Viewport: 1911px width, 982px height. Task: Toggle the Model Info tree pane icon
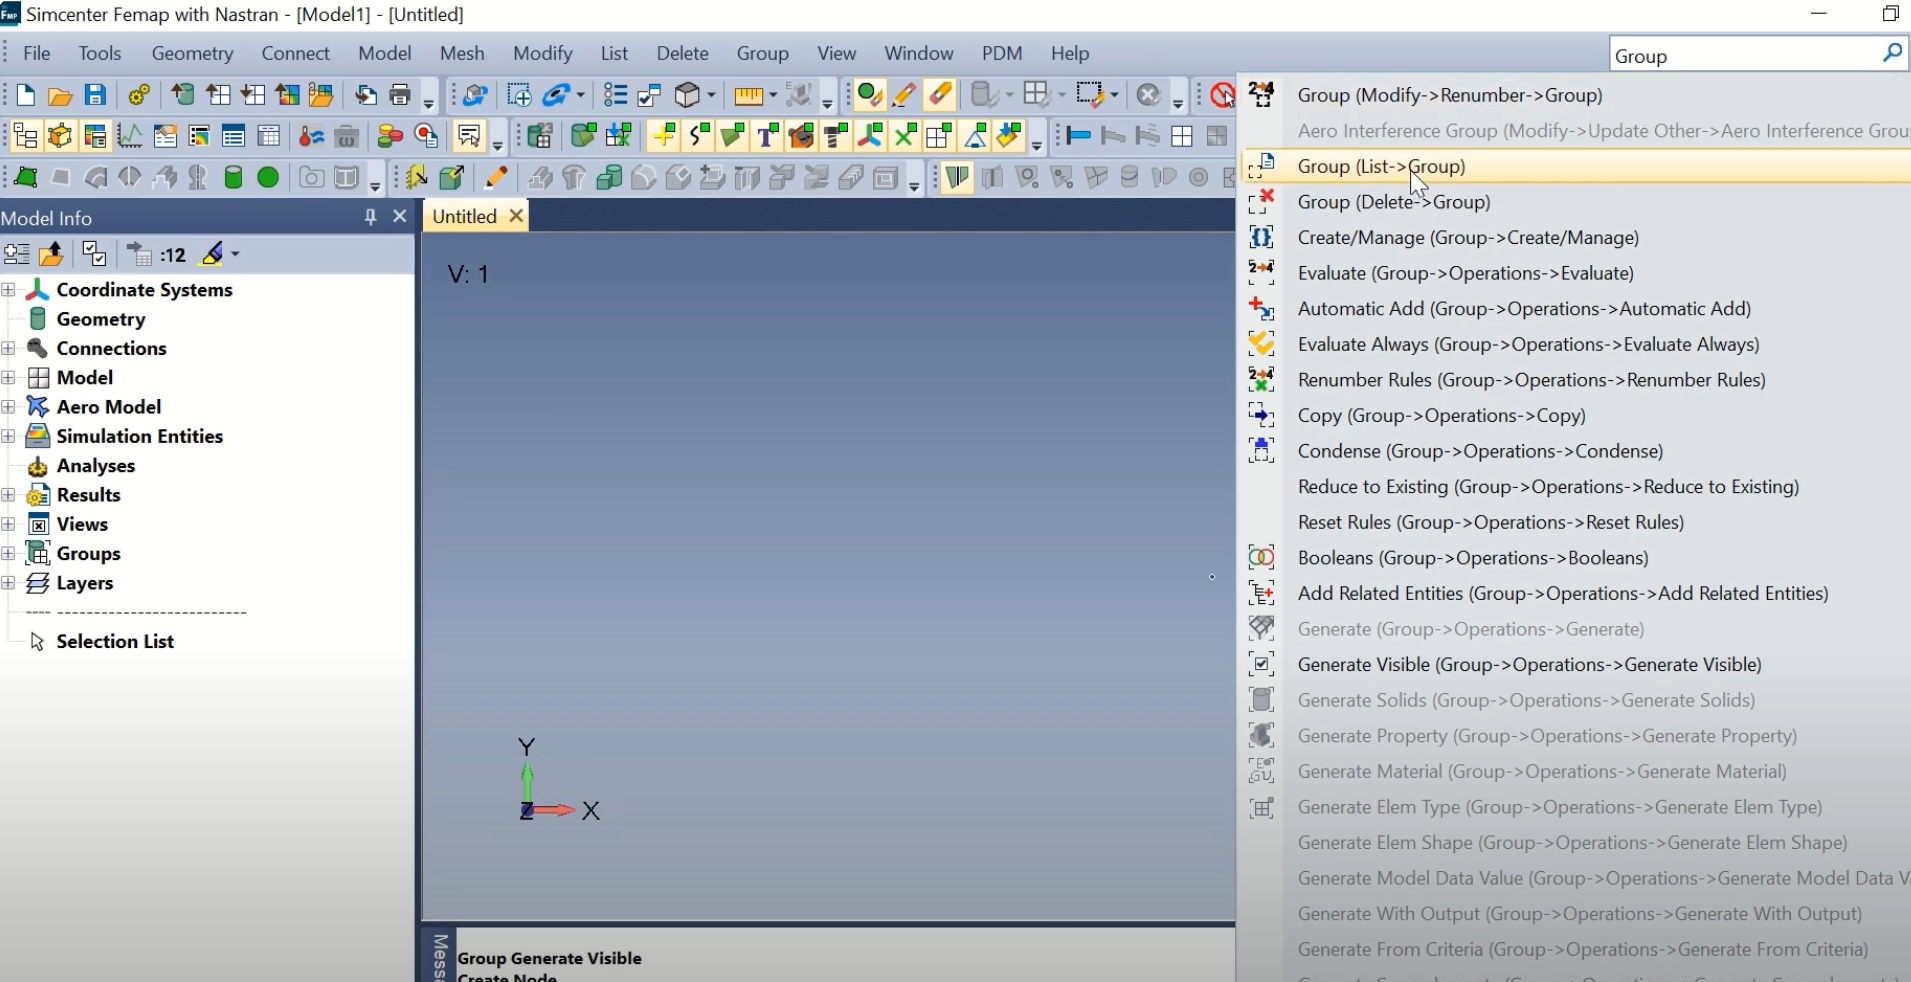pyautogui.click(x=25, y=136)
